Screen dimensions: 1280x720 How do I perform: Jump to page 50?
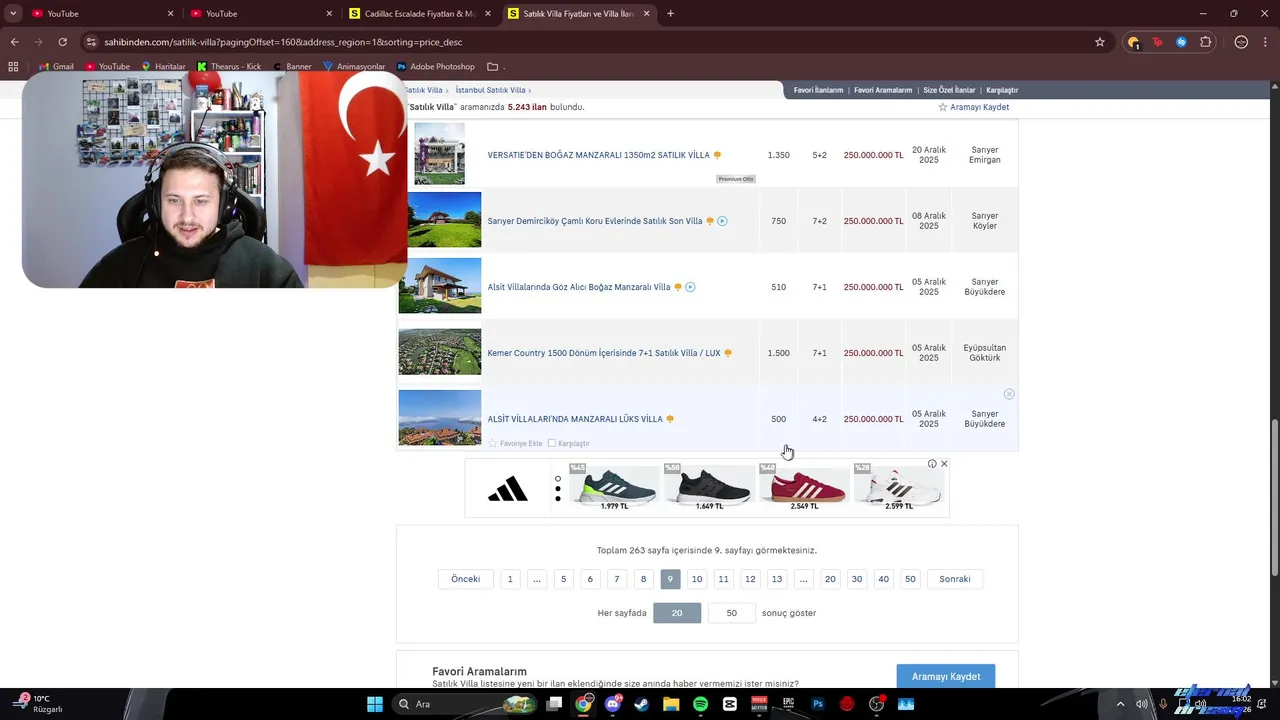pyautogui.click(x=910, y=579)
